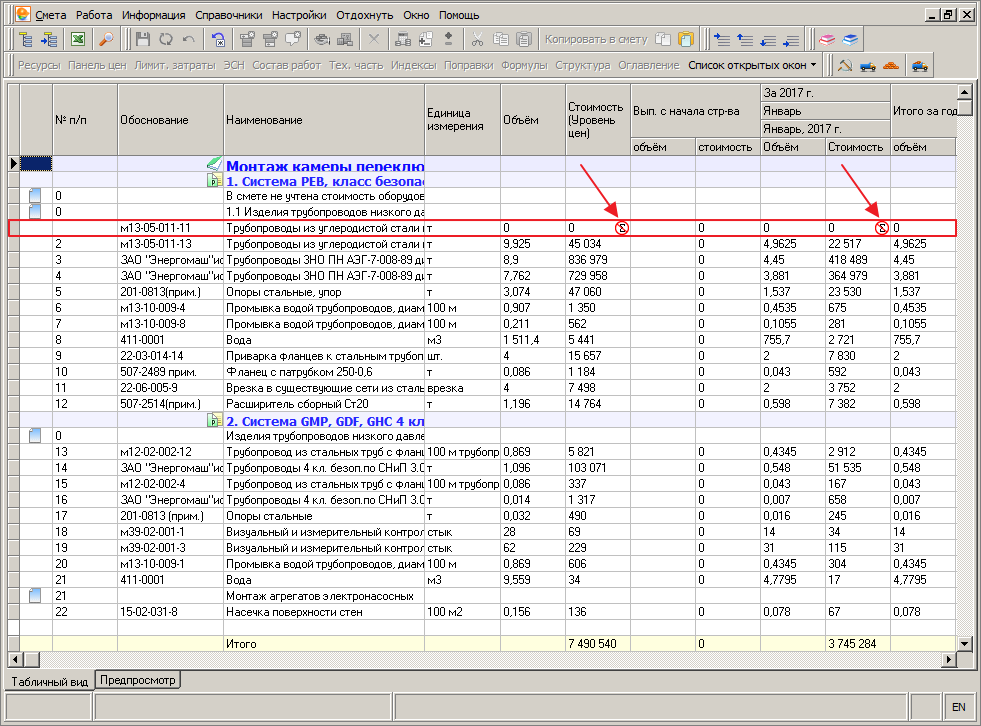Click the scissors cut icon
The height and width of the screenshot is (726, 981).
pos(477,39)
